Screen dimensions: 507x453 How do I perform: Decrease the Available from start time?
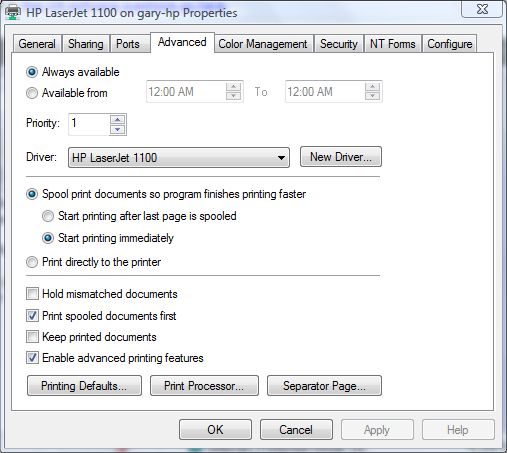click(x=233, y=96)
